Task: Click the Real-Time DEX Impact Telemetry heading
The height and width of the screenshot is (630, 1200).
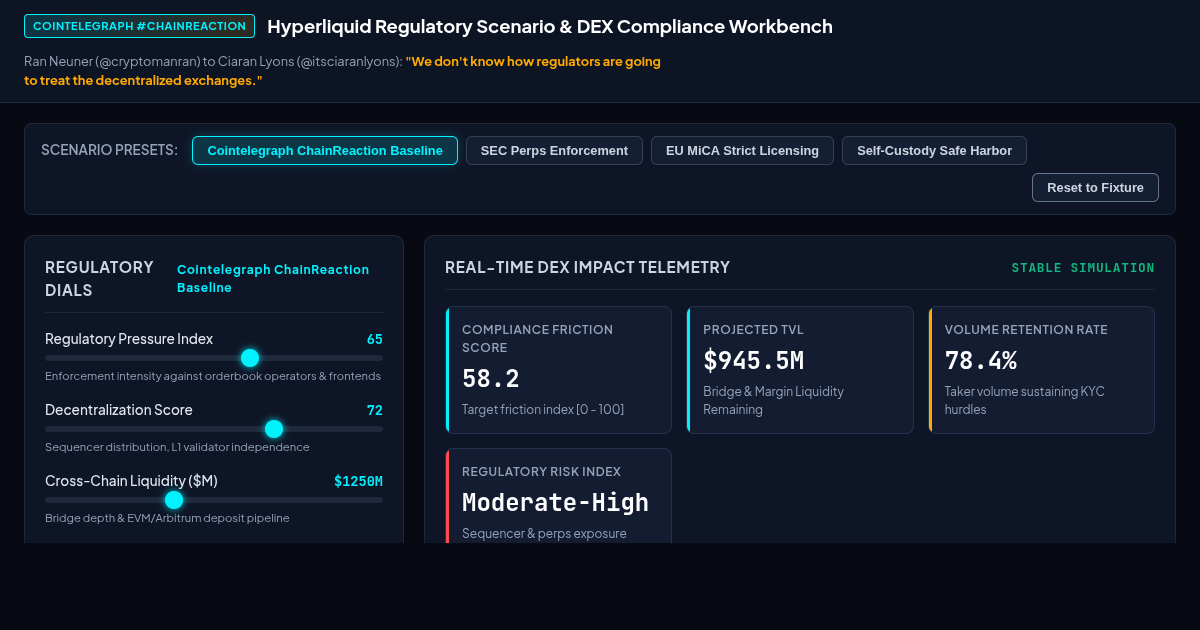Action: coord(587,267)
